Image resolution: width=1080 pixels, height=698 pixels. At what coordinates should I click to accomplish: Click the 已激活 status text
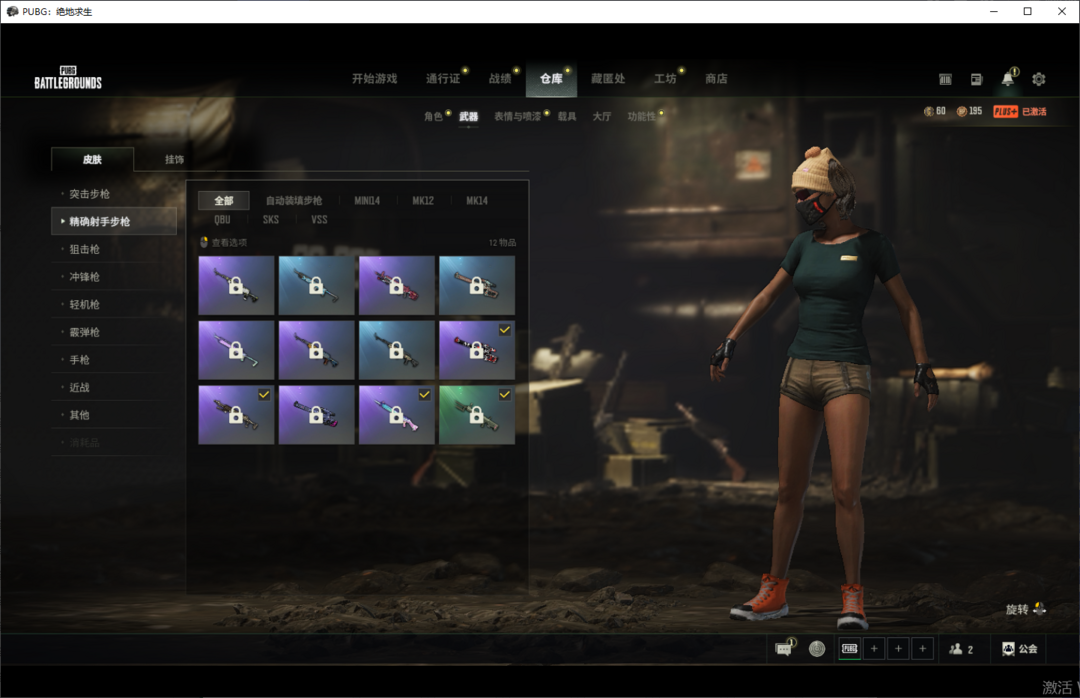click(1034, 112)
